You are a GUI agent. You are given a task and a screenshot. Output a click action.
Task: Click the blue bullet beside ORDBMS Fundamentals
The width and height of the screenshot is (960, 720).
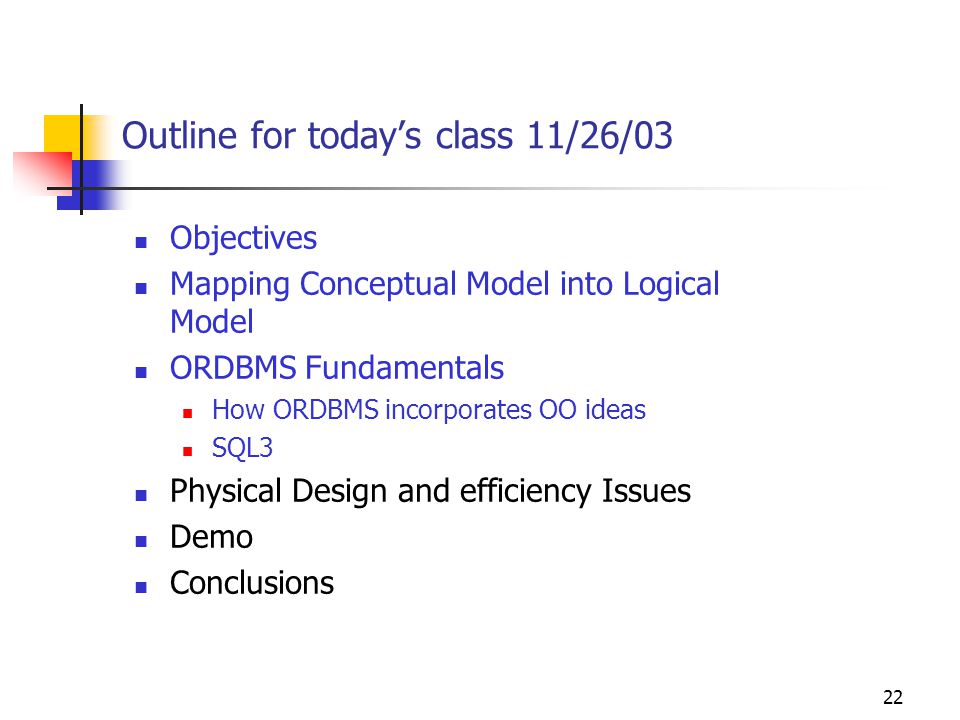tap(141, 372)
